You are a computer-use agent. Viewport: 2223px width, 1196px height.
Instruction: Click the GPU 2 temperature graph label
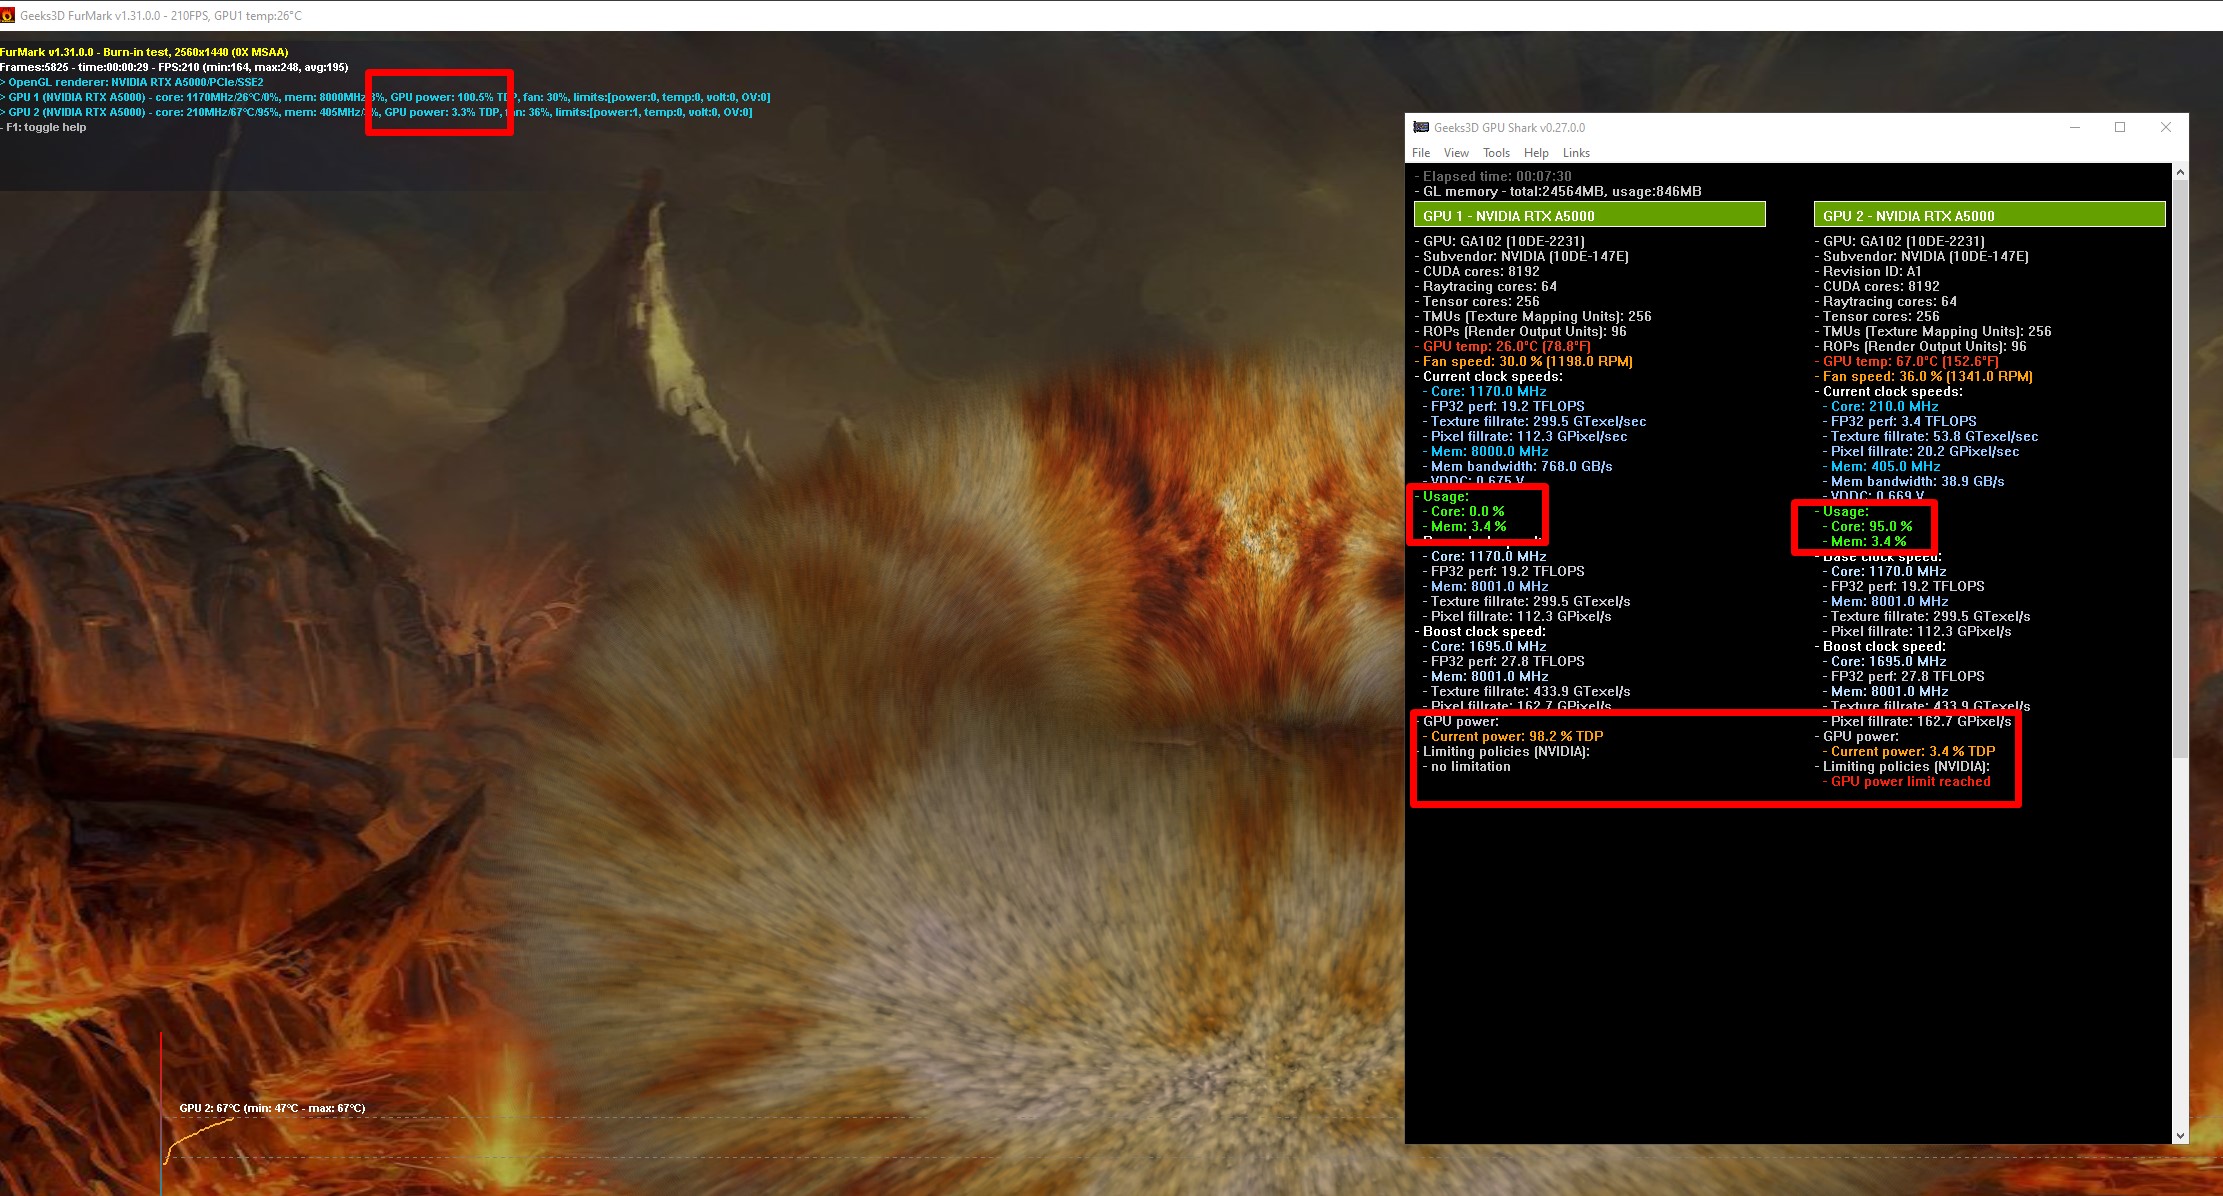click(272, 1108)
